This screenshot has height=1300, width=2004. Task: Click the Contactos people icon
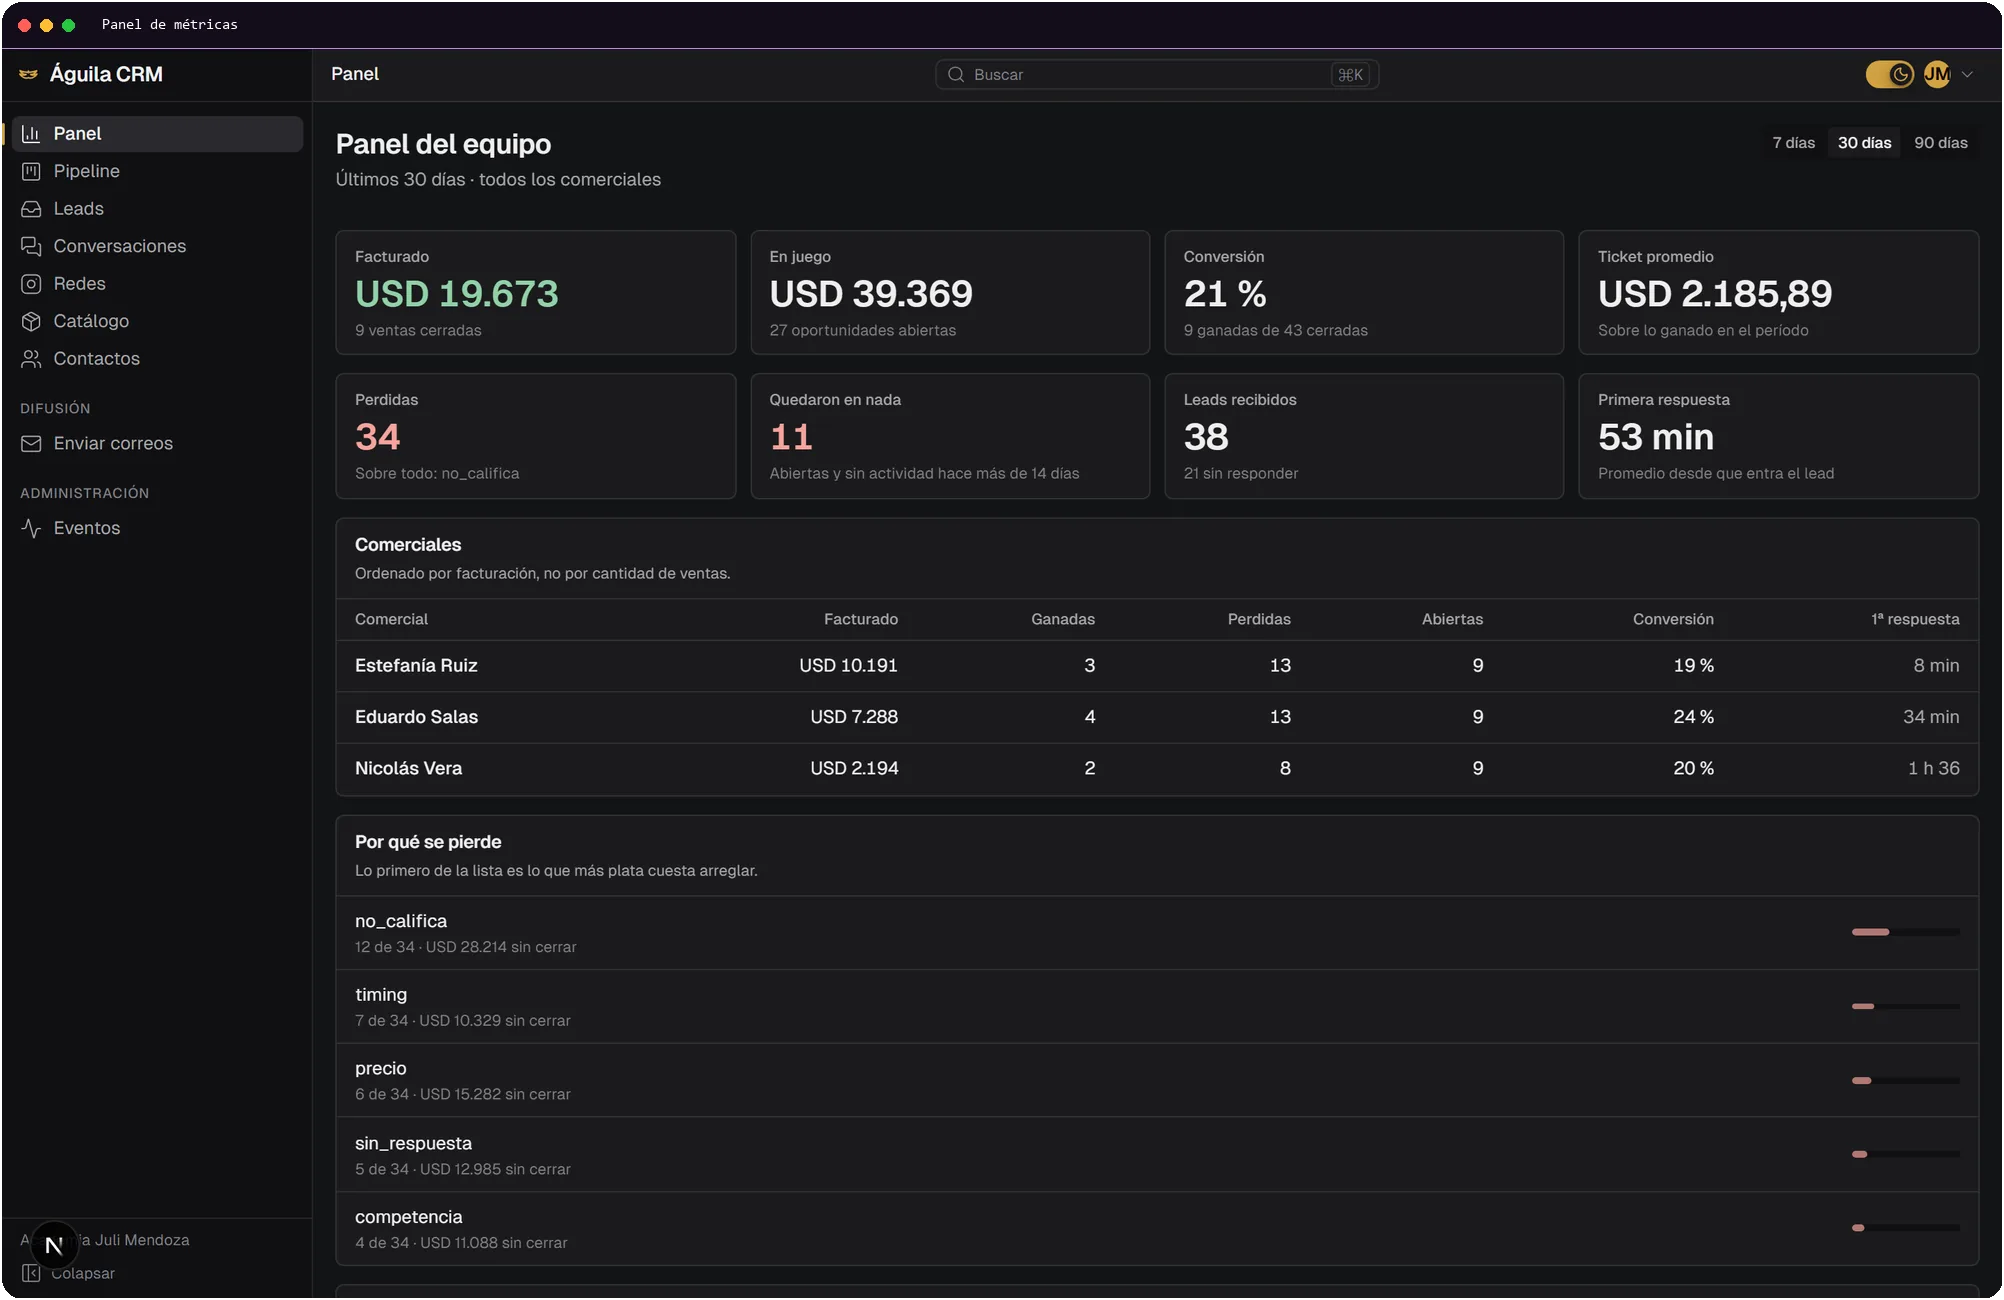click(31, 359)
